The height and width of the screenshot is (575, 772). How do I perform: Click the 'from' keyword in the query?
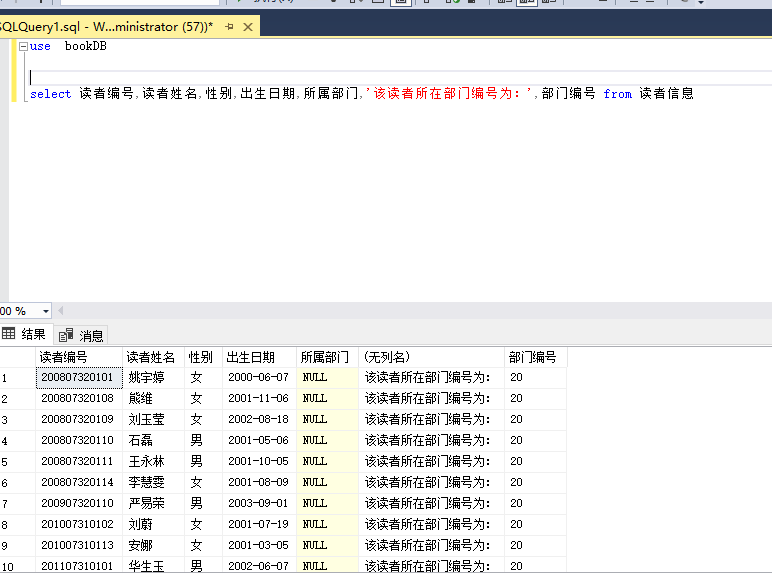tap(617, 94)
